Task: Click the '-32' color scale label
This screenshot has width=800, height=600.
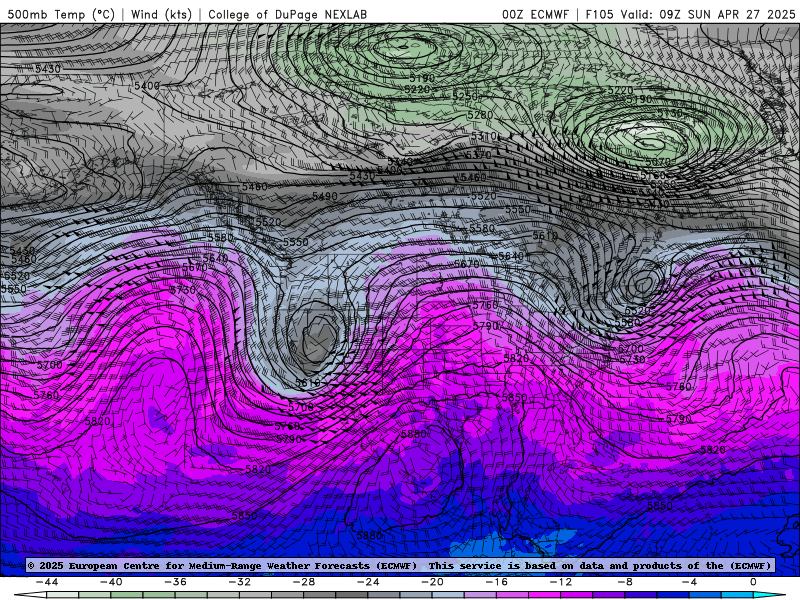Action: click(240, 582)
